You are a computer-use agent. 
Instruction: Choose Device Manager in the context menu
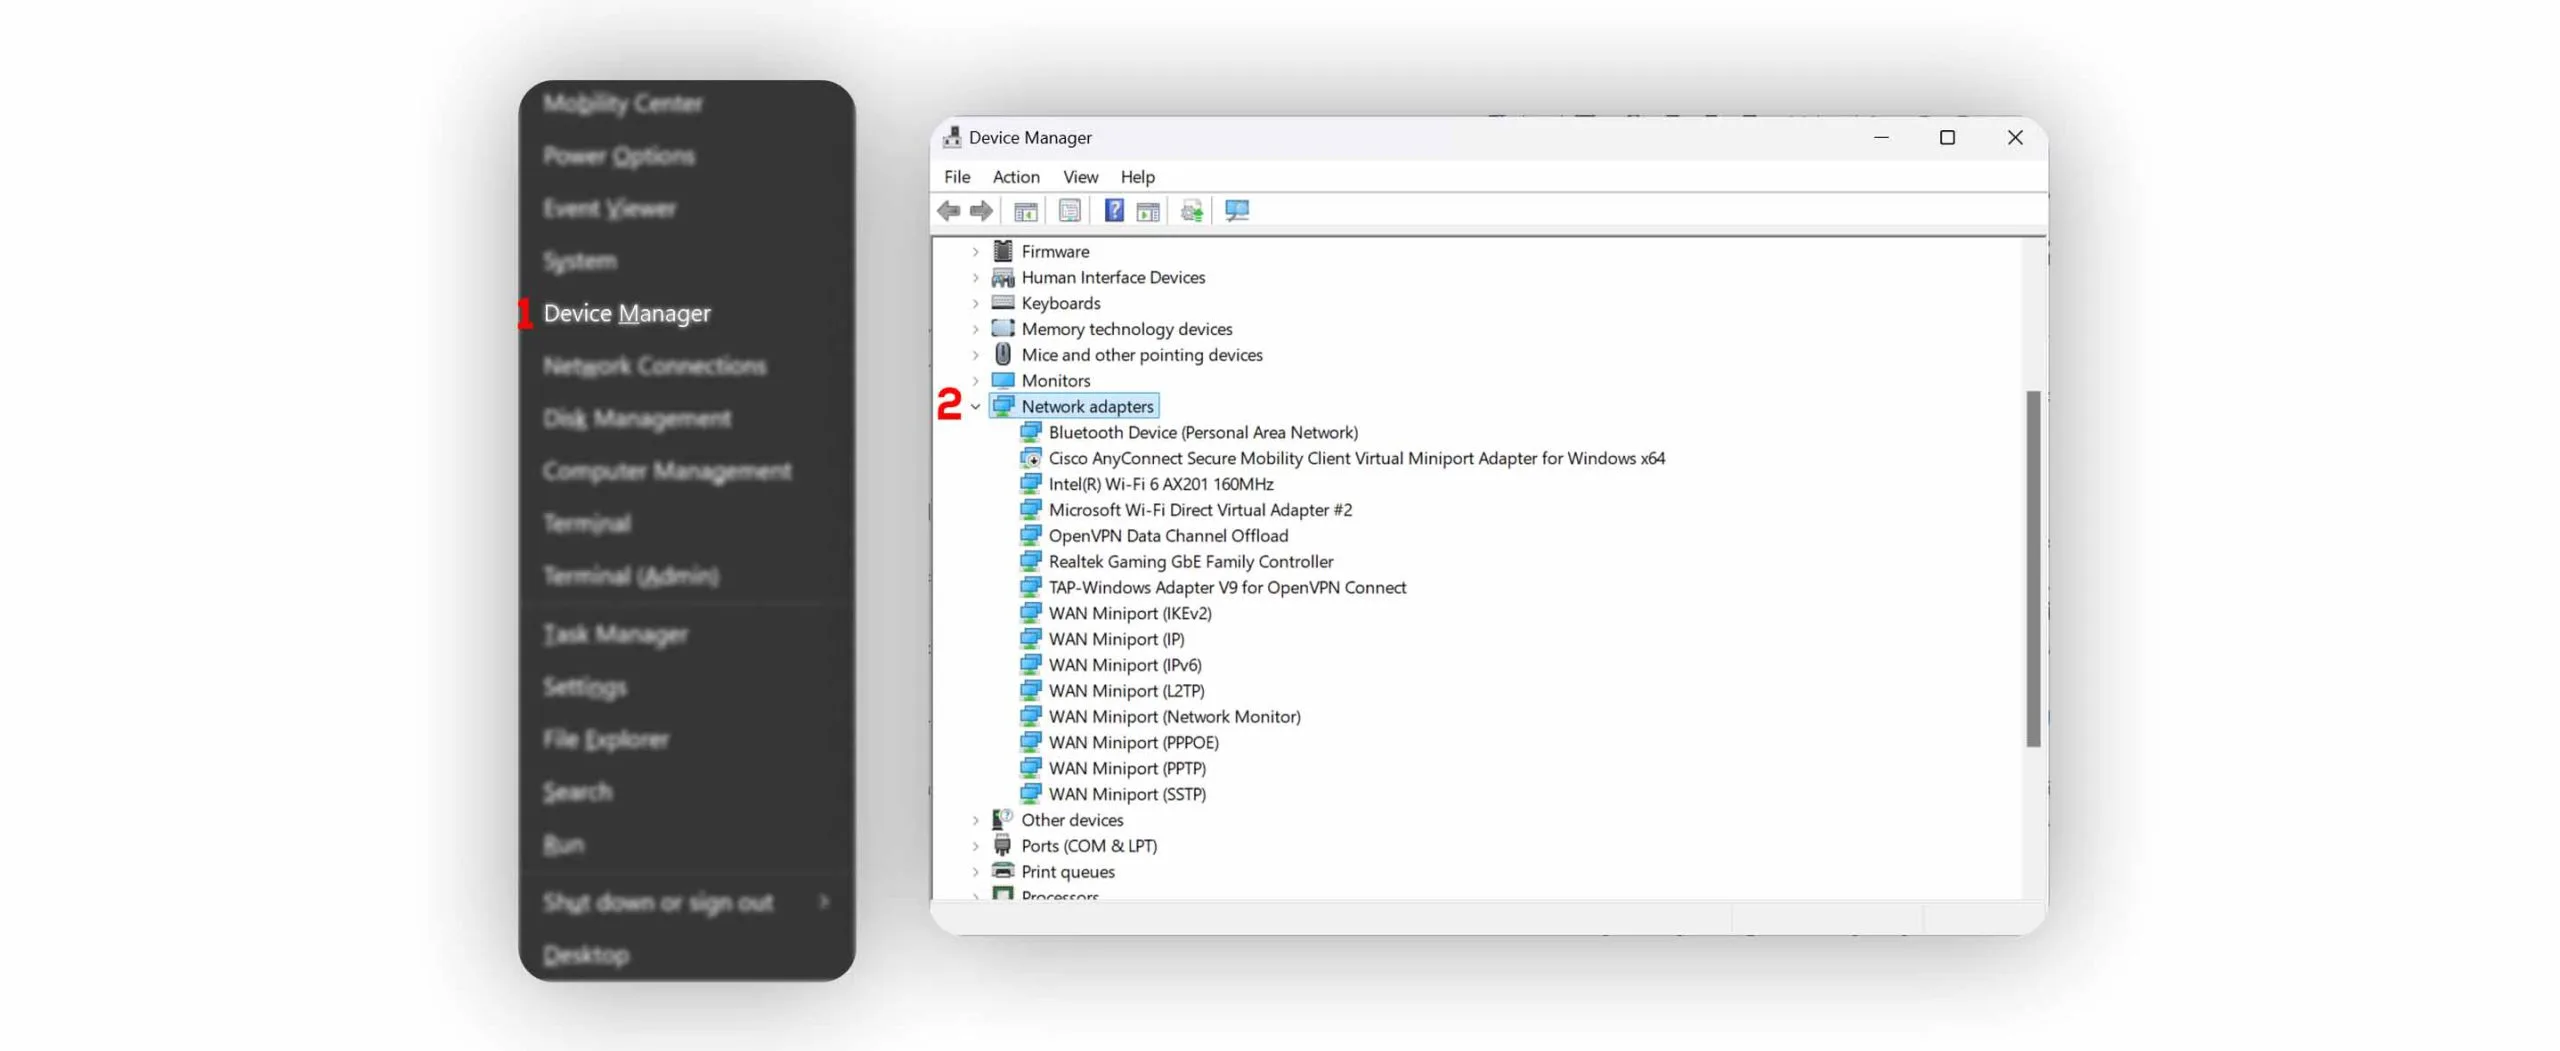[626, 314]
